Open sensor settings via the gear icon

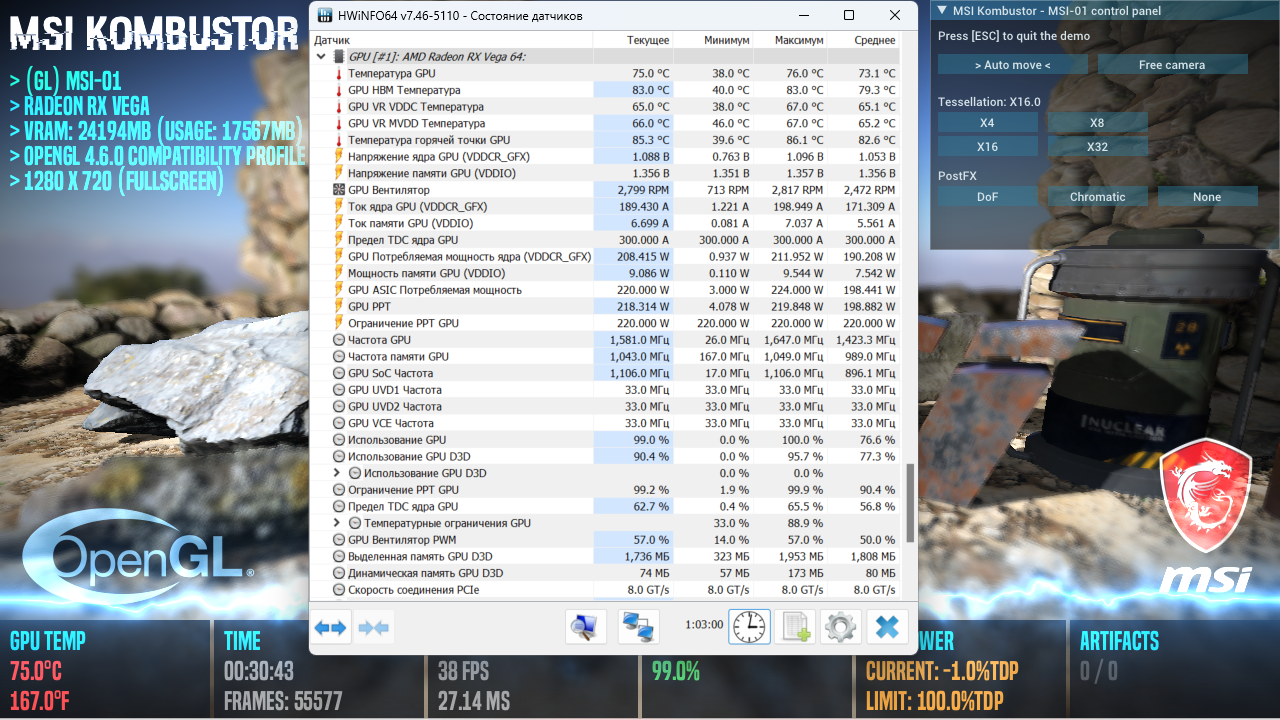(841, 627)
